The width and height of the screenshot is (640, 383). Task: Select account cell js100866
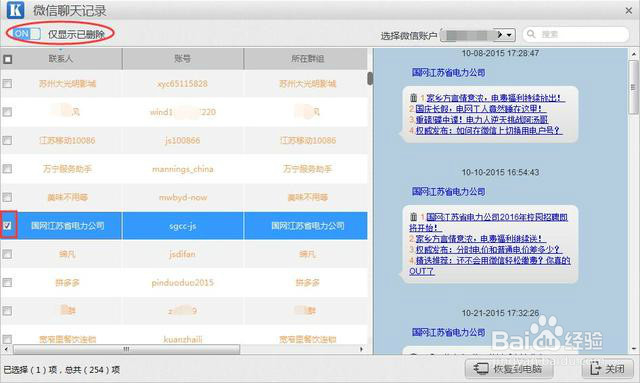coord(182,140)
